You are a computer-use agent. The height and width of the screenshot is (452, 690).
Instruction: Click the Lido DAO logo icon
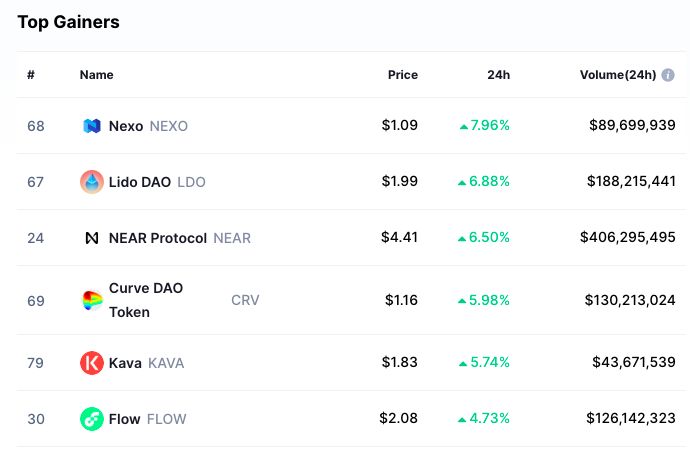[x=92, y=182]
